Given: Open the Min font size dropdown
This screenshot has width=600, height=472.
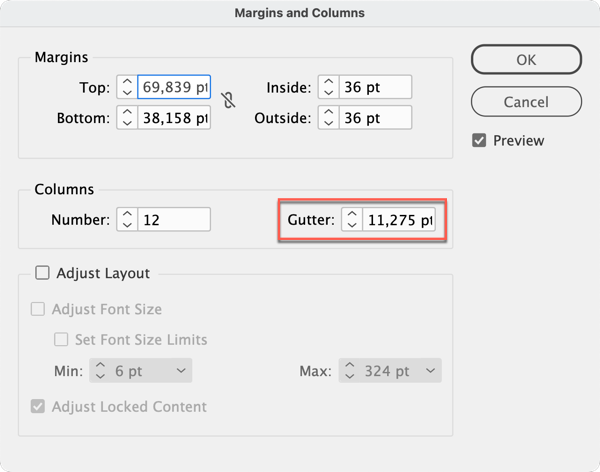Looking at the screenshot, I should point(181,371).
